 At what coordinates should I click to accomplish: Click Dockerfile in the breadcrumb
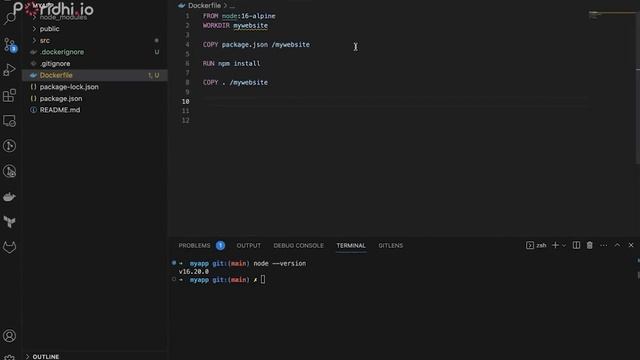204,5
